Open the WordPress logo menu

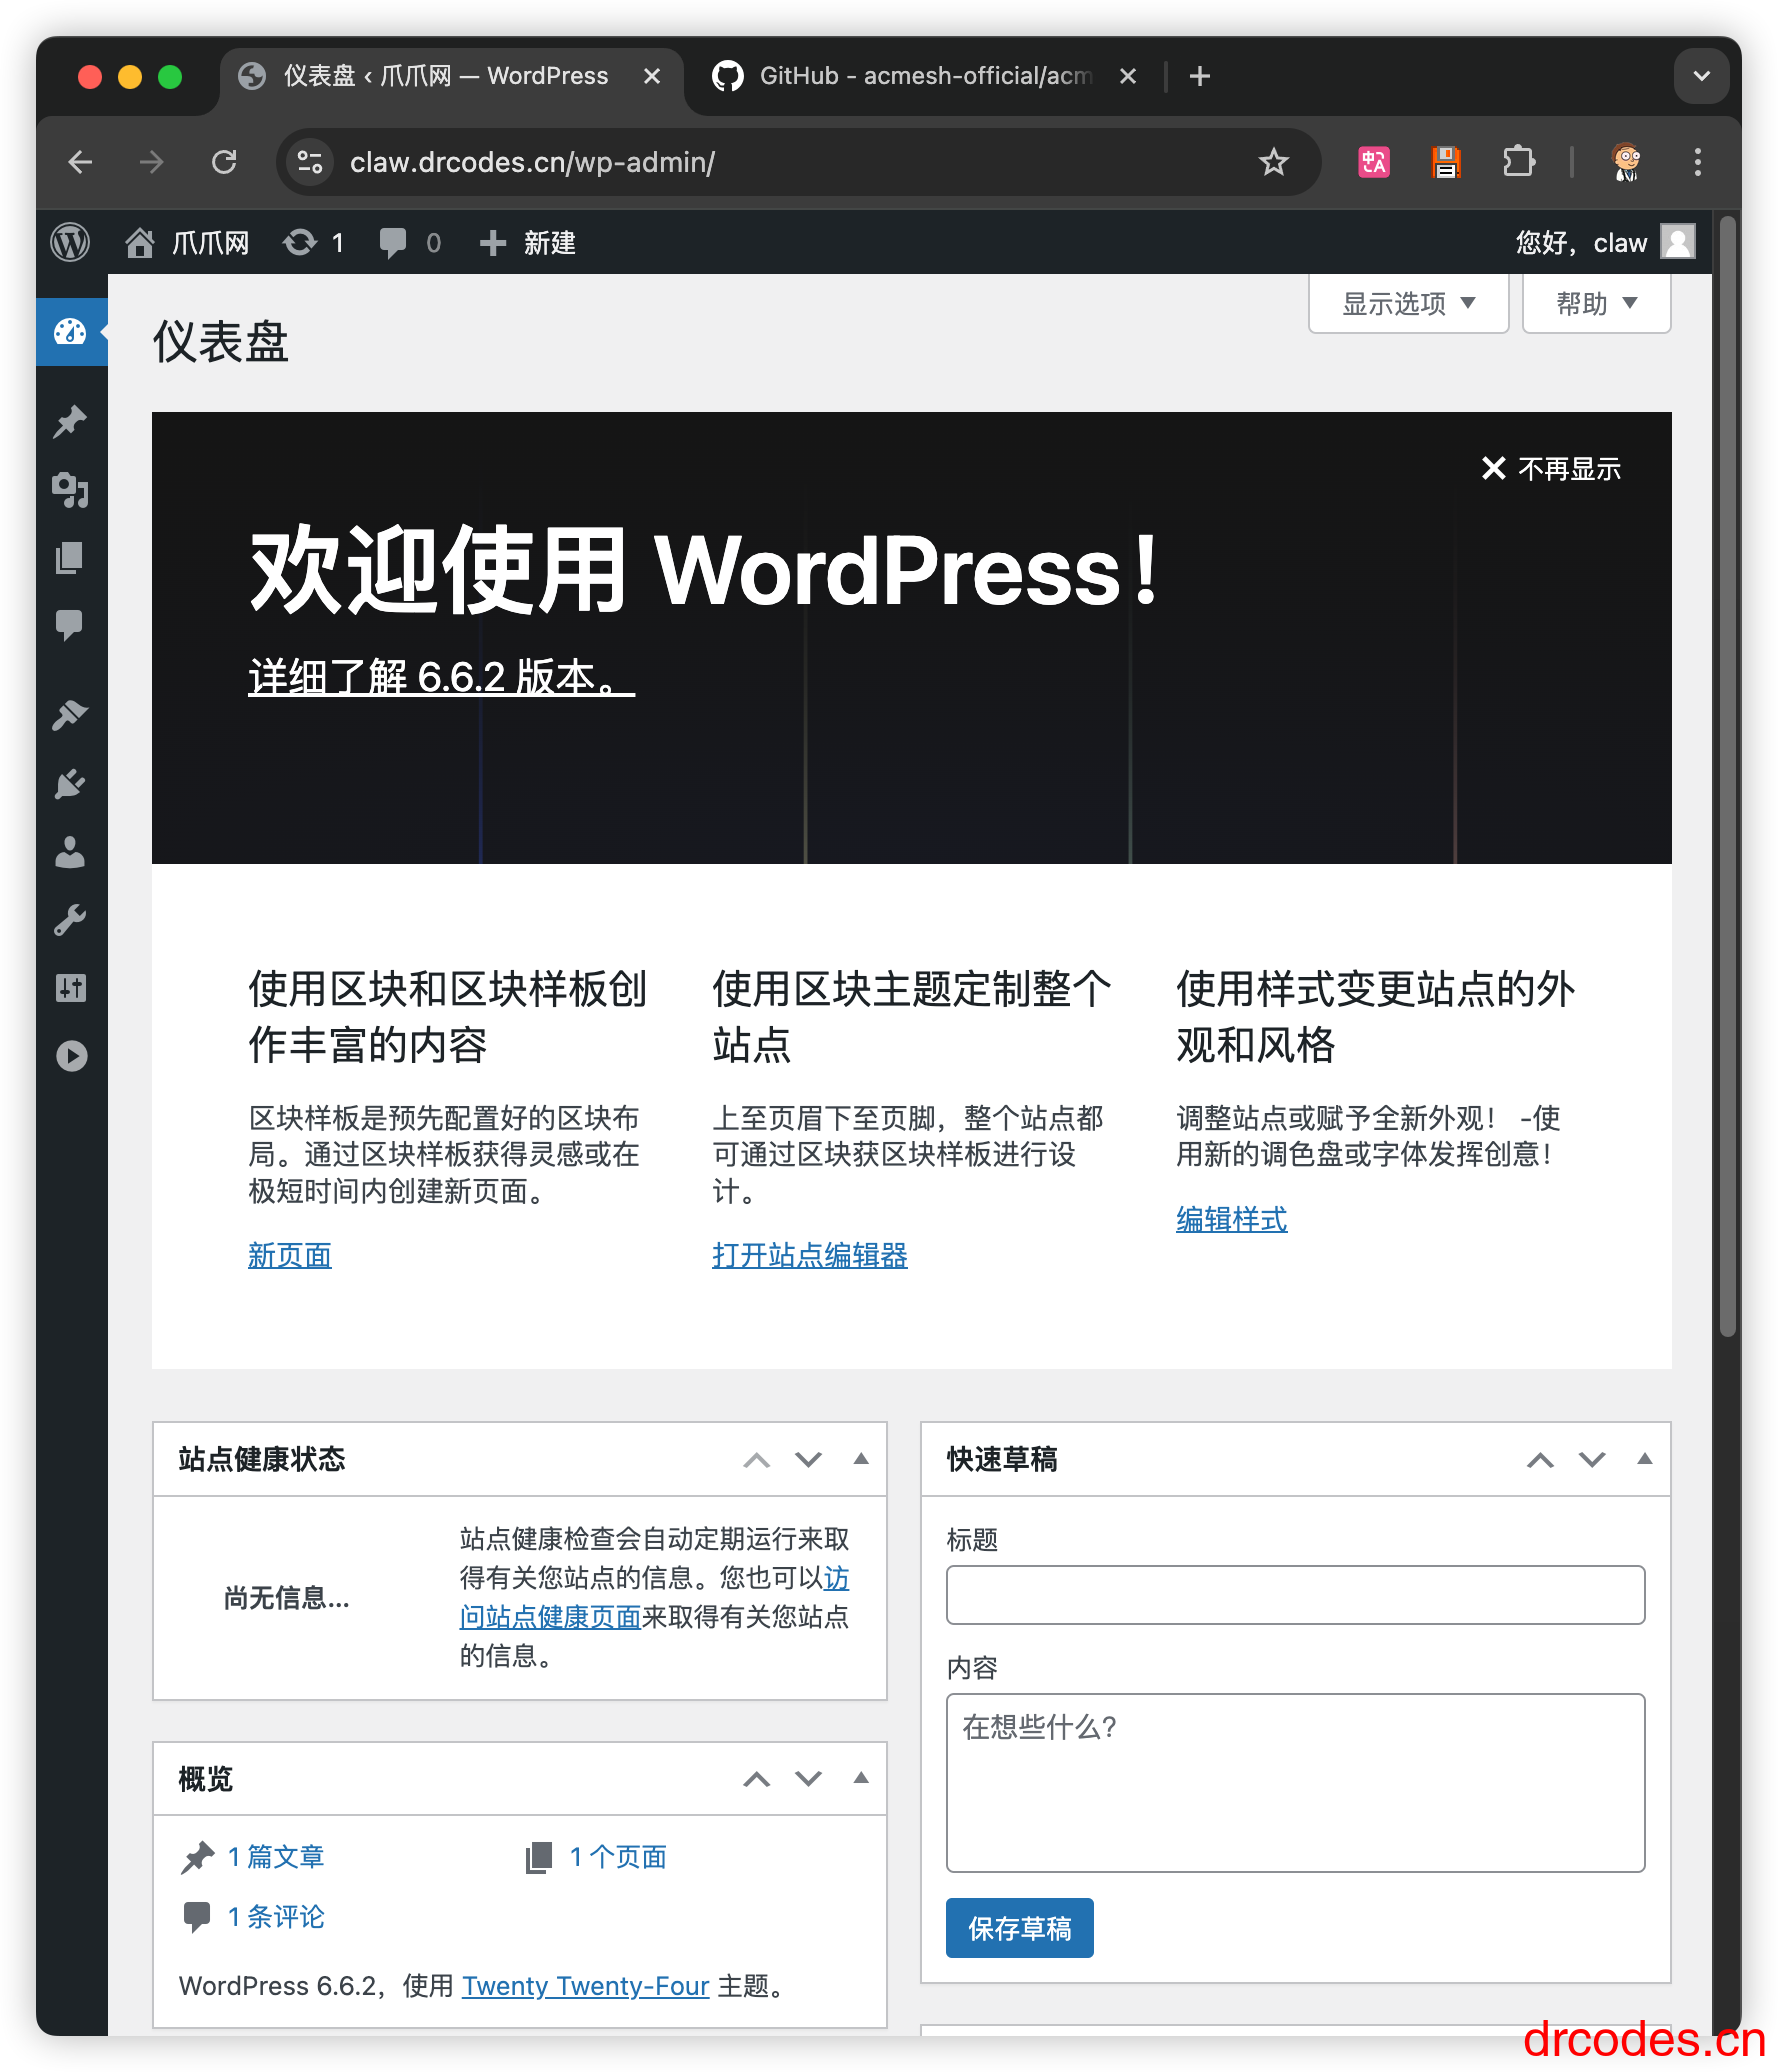(x=70, y=242)
